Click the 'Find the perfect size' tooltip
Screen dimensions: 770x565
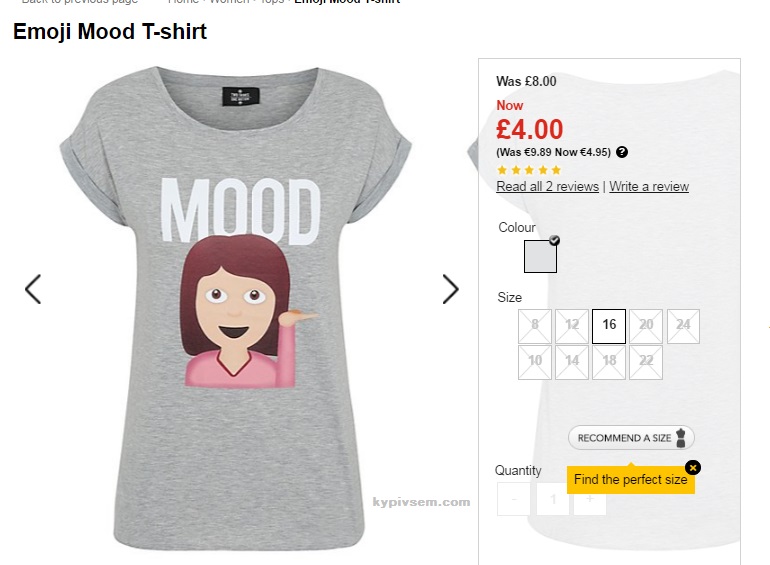[630, 480]
